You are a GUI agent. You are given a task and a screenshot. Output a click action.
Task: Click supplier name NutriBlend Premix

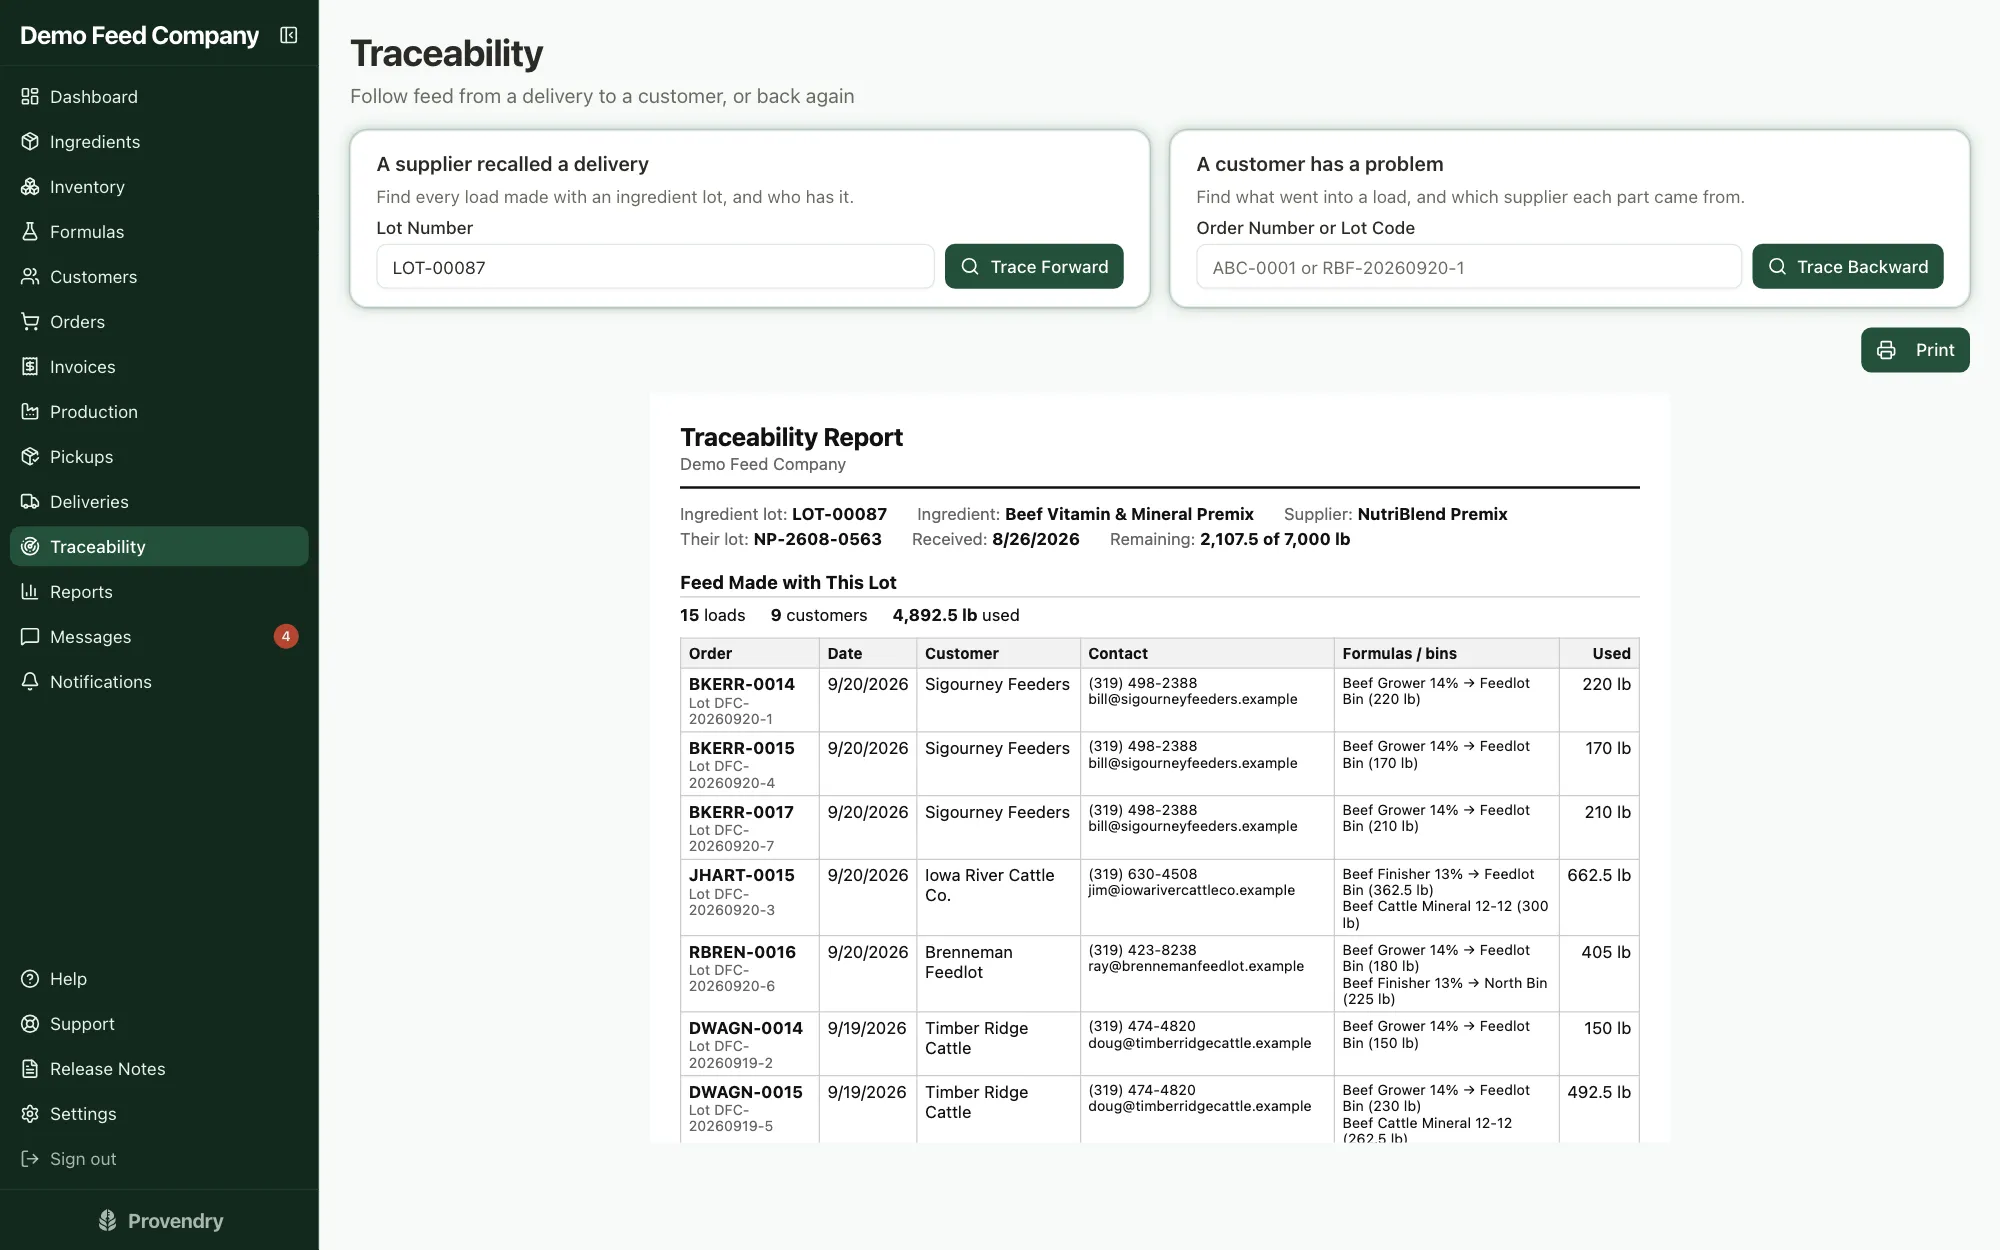coord(1432,514)
